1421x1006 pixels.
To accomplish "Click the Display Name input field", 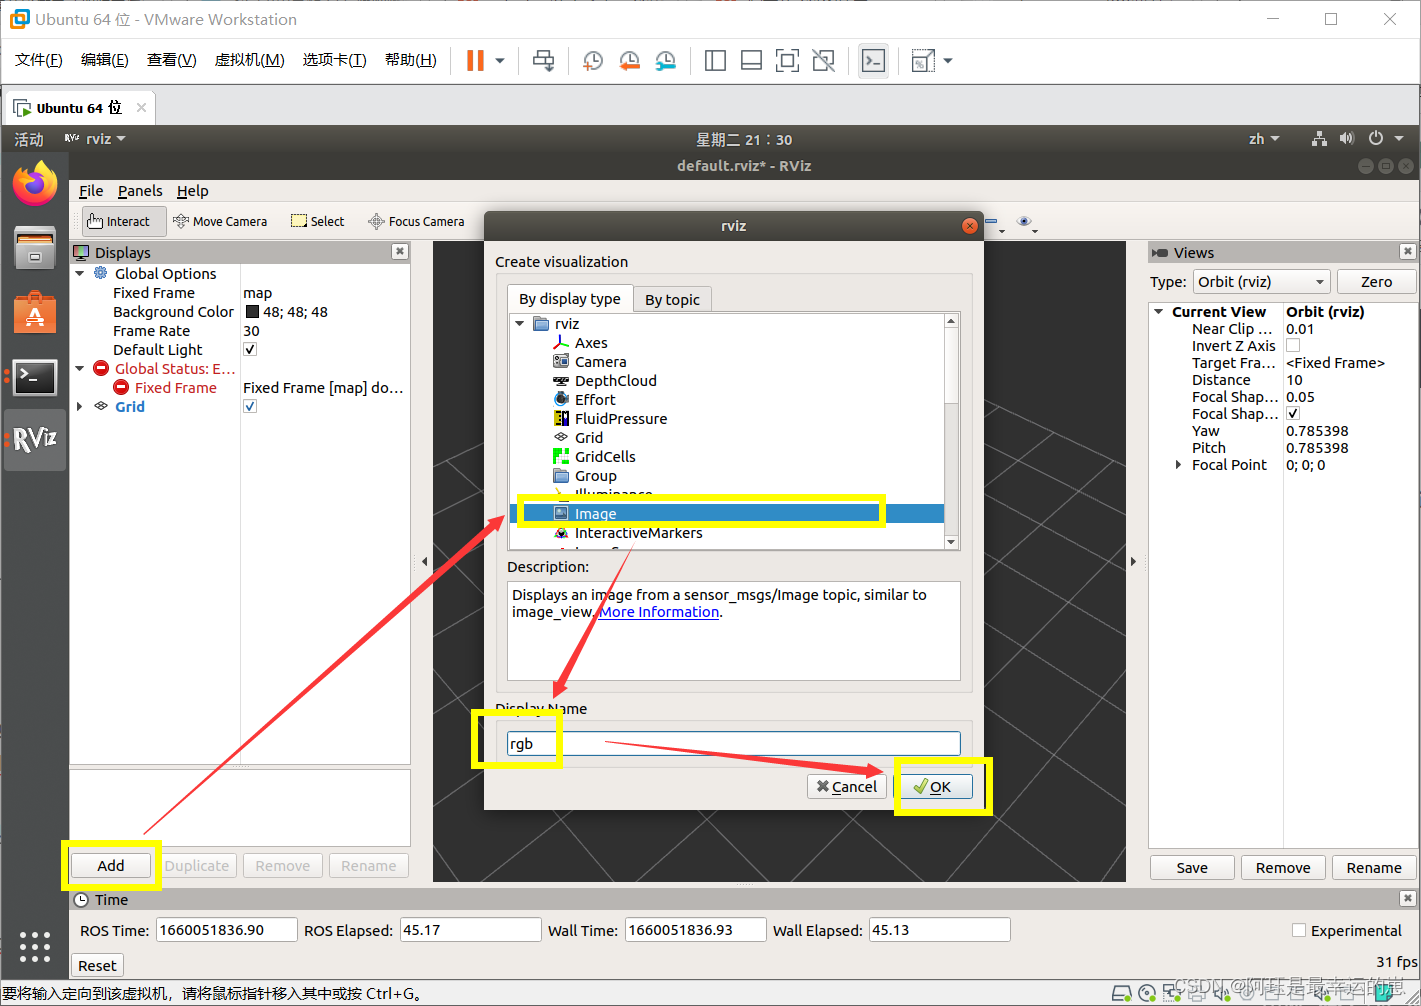I will tap(733, 743).
